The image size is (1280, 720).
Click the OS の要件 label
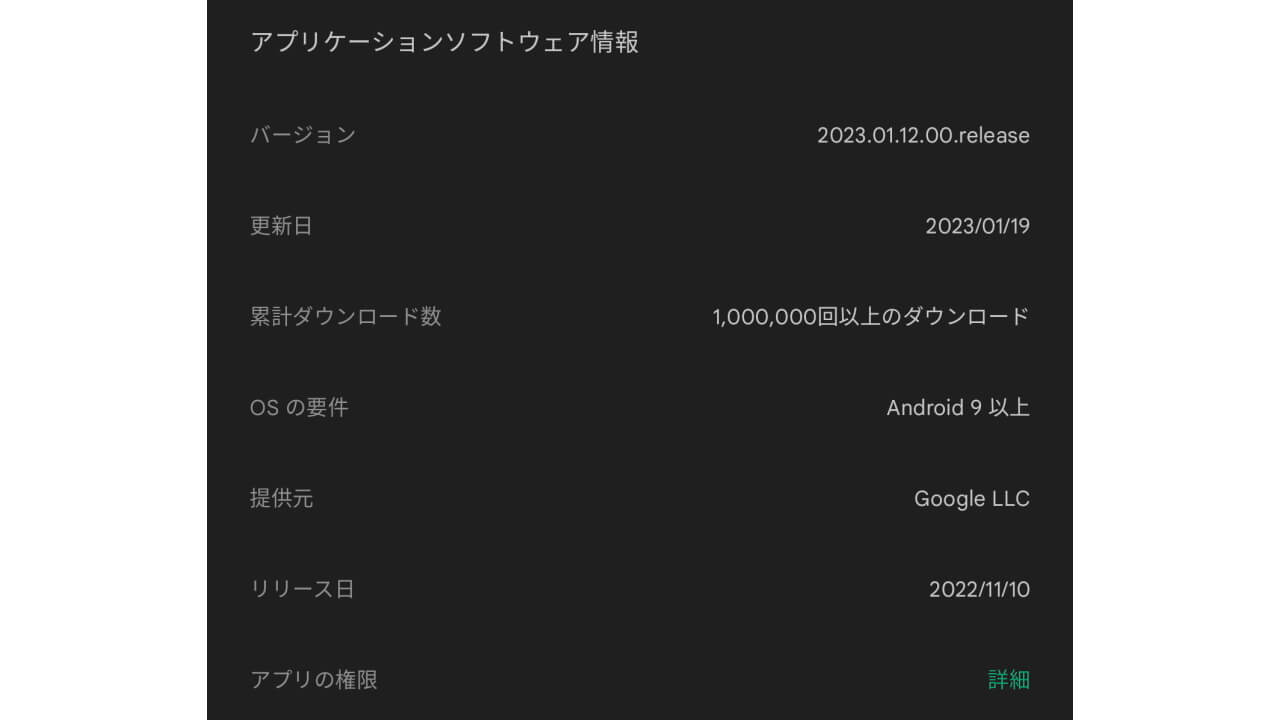[299, 408]
